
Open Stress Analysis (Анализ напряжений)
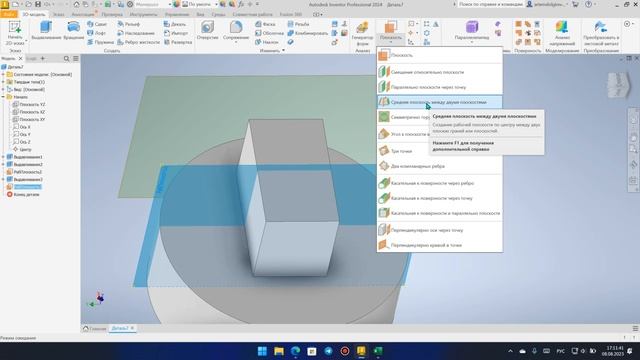pyautogui.click(x=562, y=33)
